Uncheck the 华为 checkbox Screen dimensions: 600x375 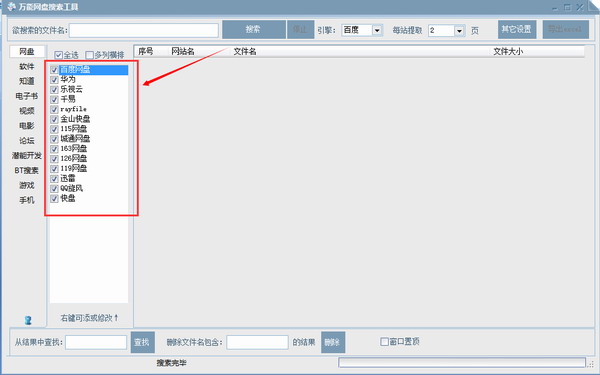click(54, 80)
